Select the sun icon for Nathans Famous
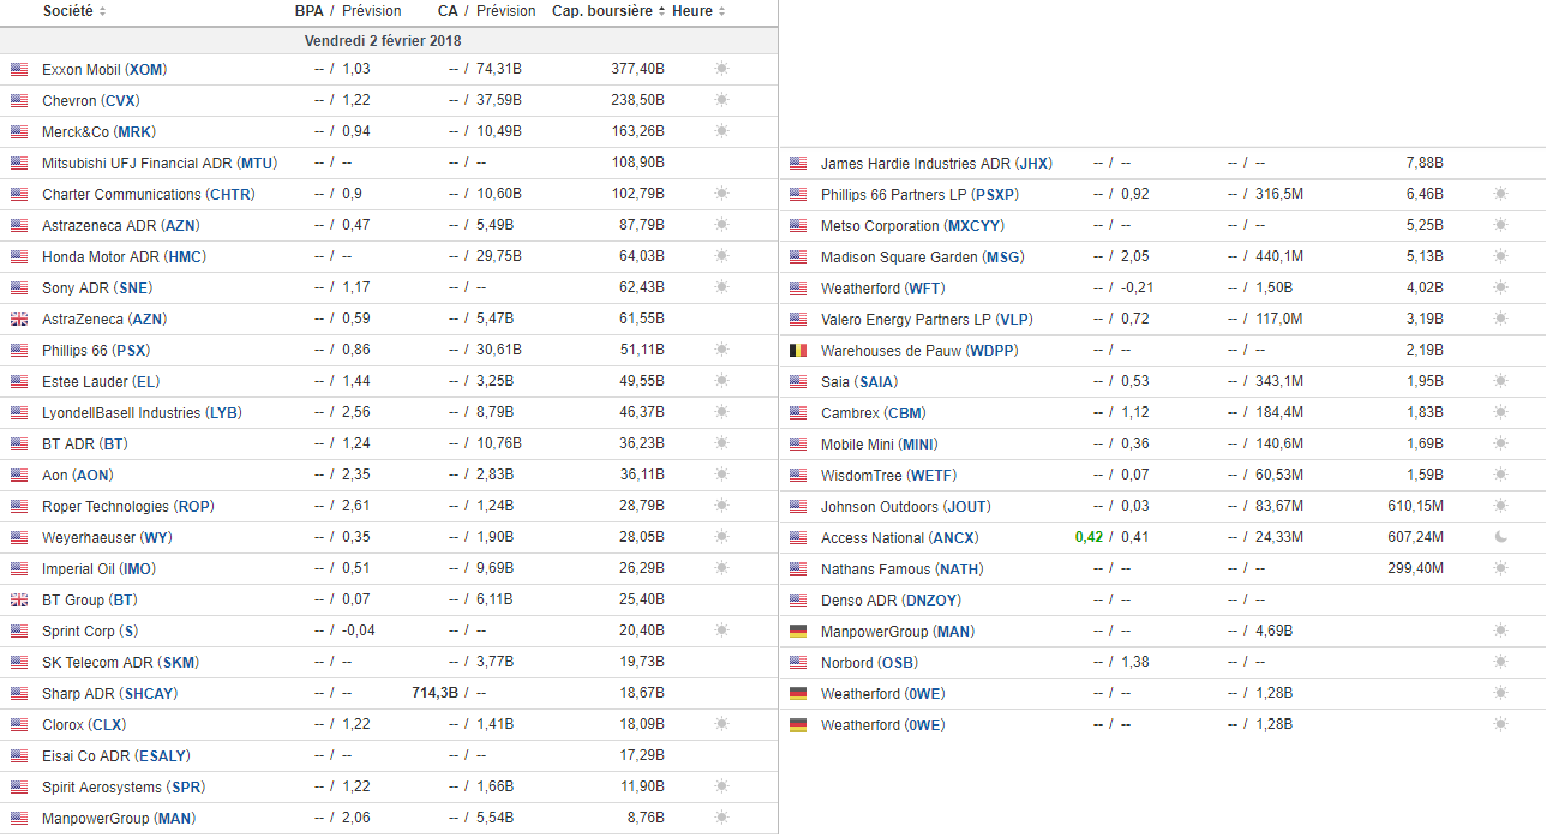The width and height of the screenshot is (1546, 834). [1500, 568]
